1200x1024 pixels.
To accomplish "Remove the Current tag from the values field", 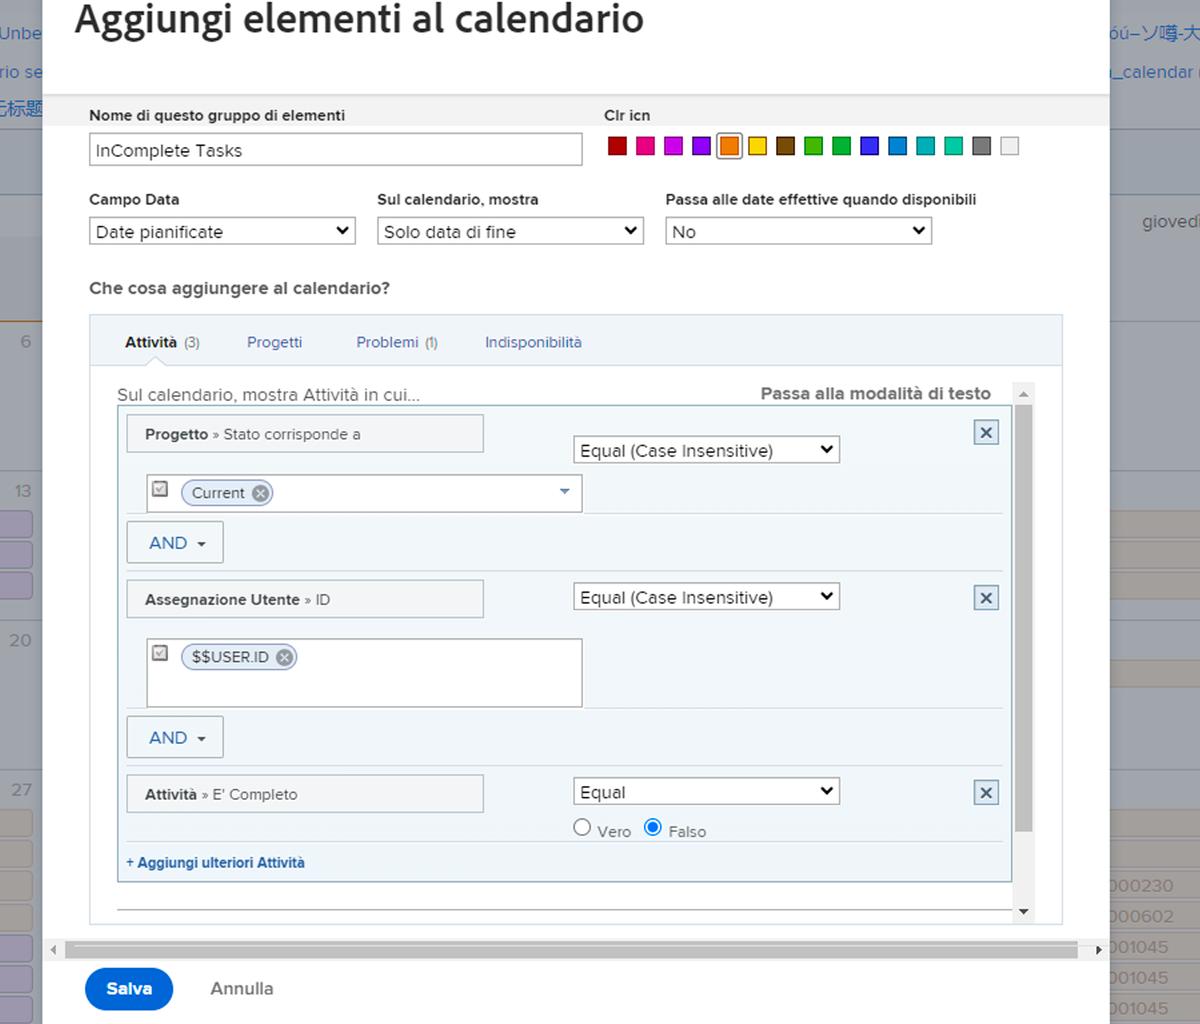I will point(259,493).
